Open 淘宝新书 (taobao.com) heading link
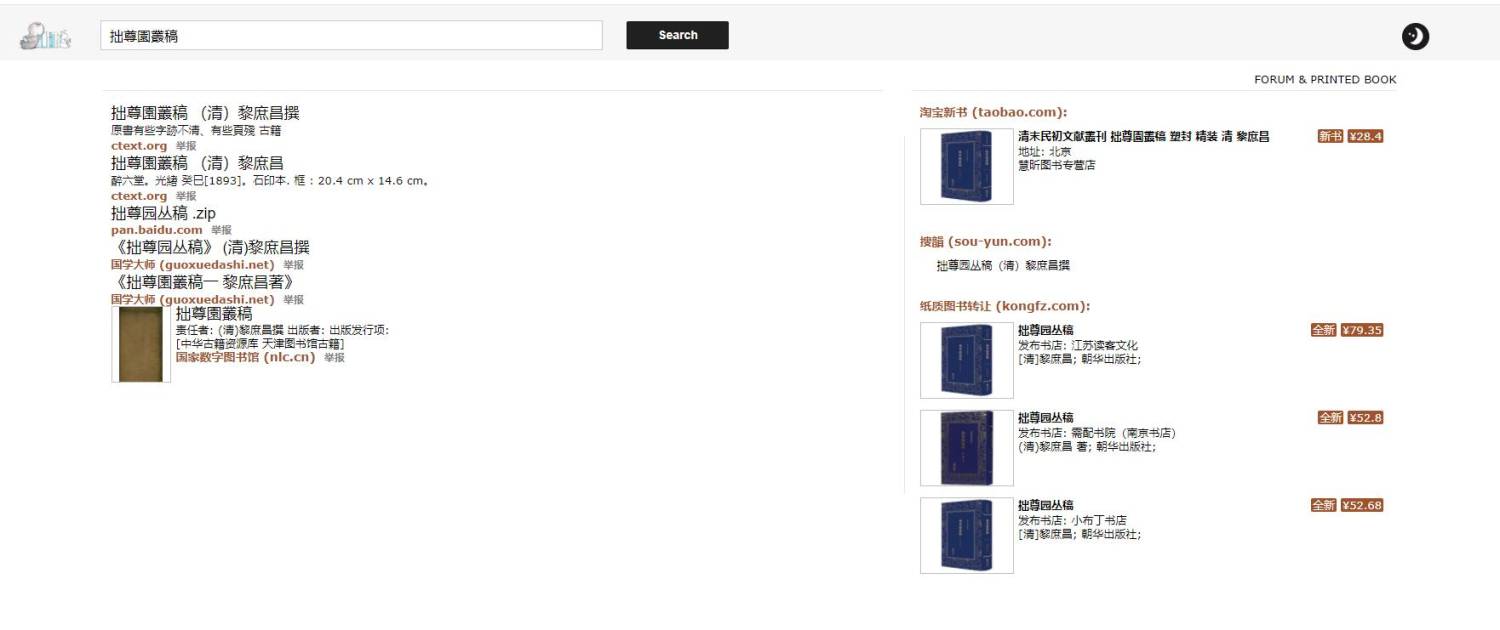 coord(993,112)
